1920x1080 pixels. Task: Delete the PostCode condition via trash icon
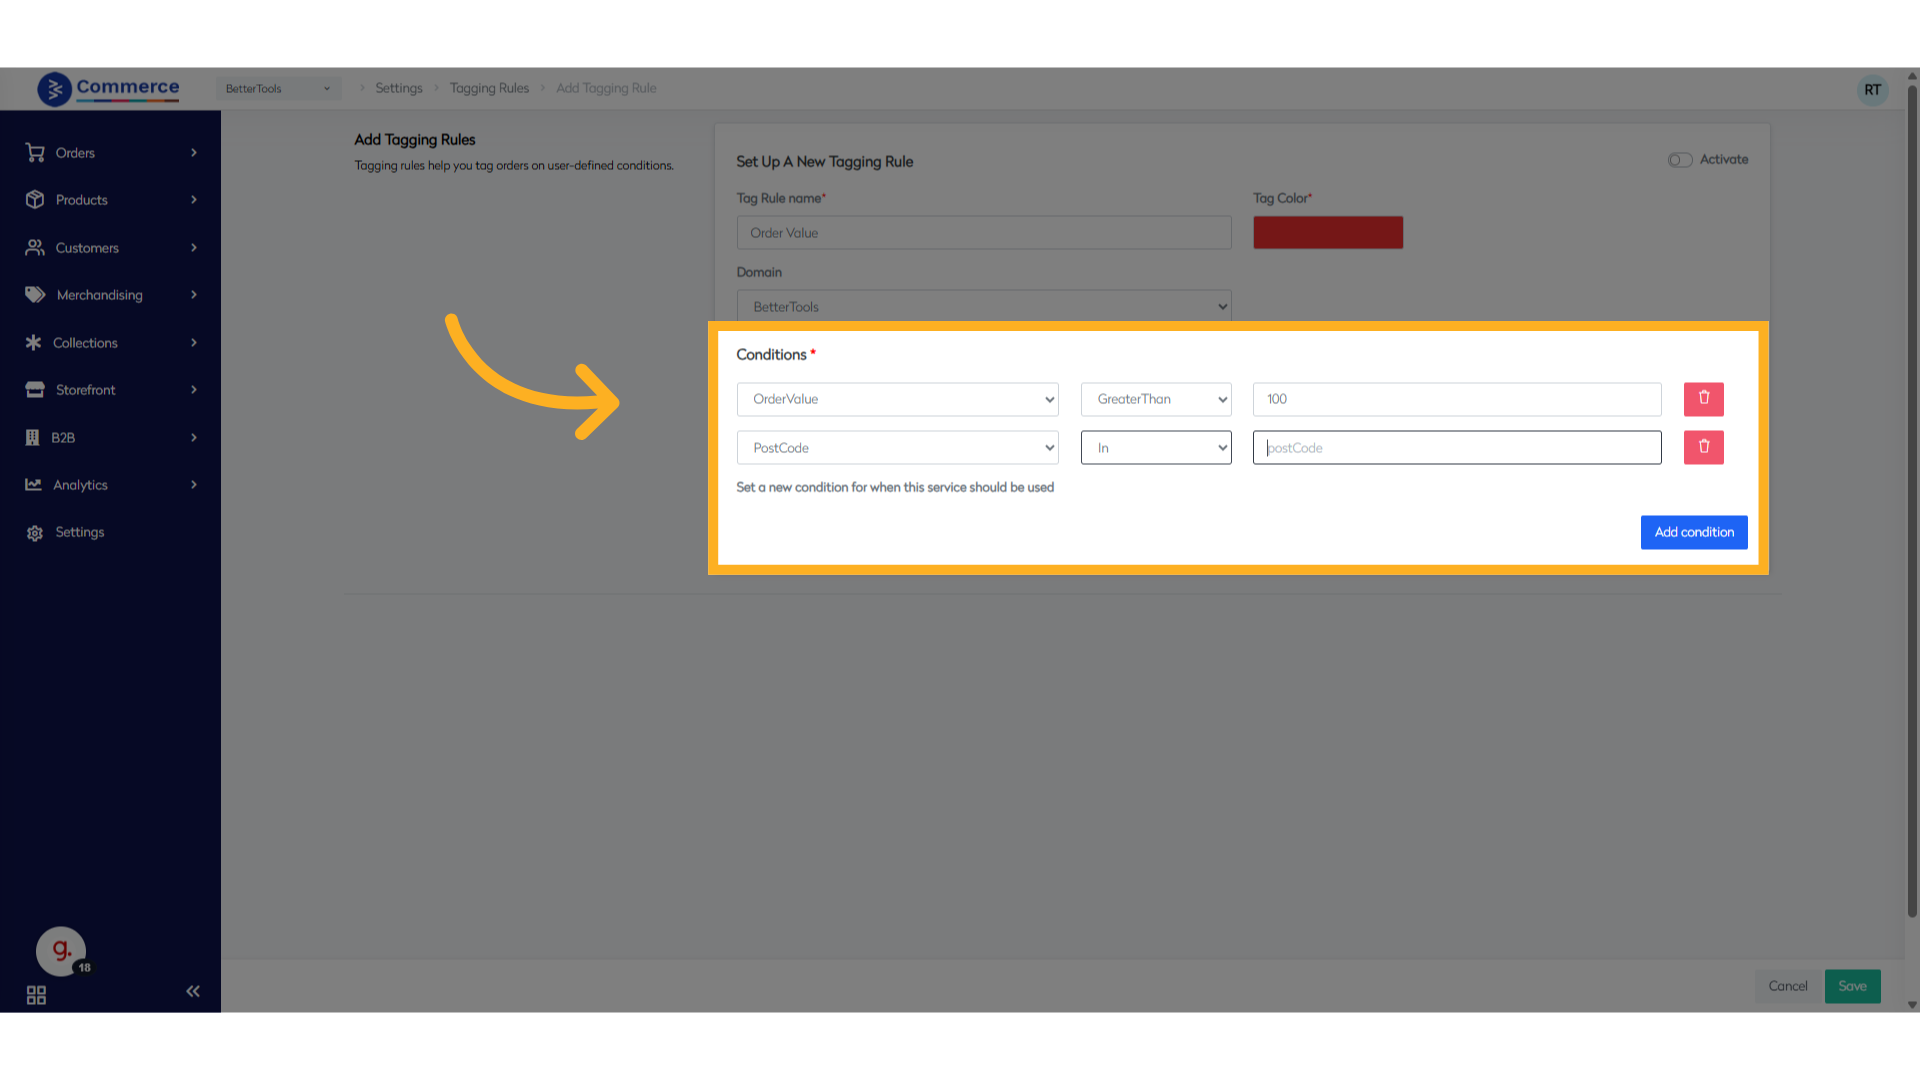point(1703,447)
